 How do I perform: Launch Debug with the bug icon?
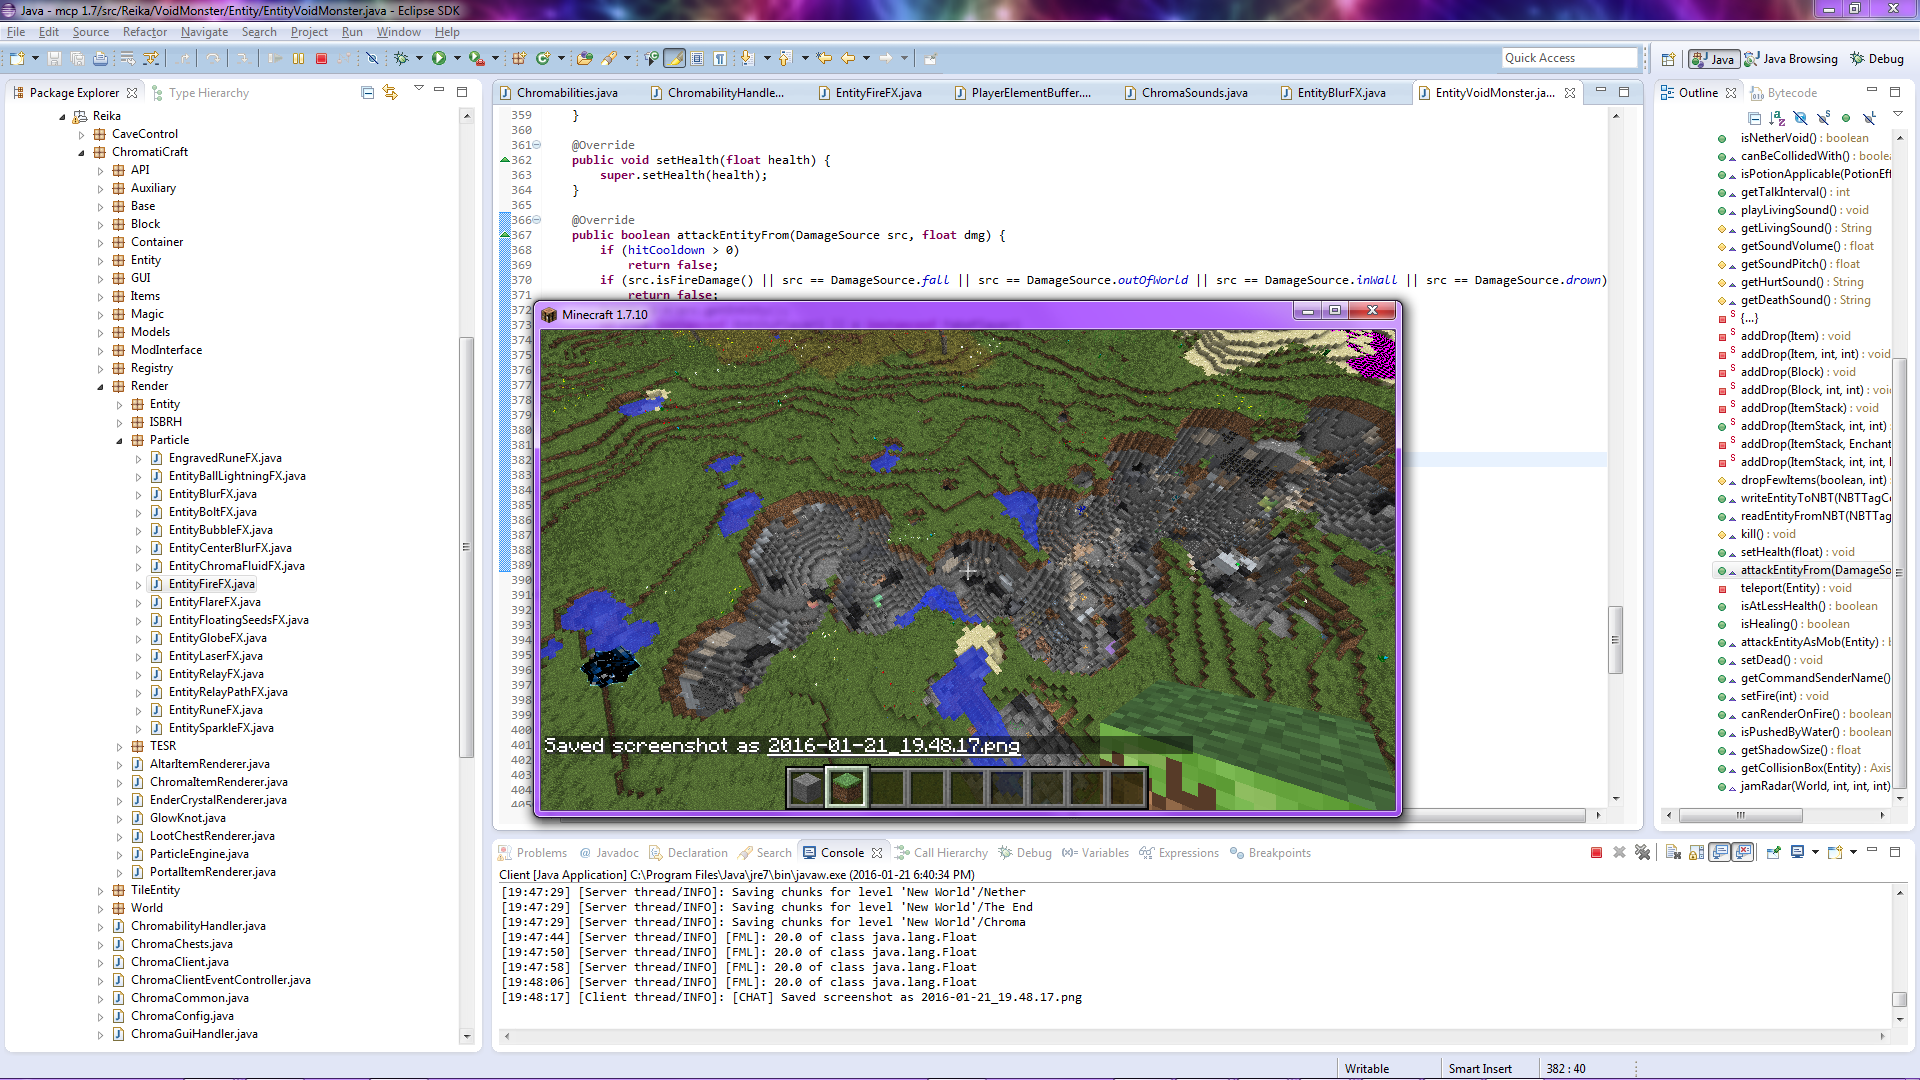point(401,58)
